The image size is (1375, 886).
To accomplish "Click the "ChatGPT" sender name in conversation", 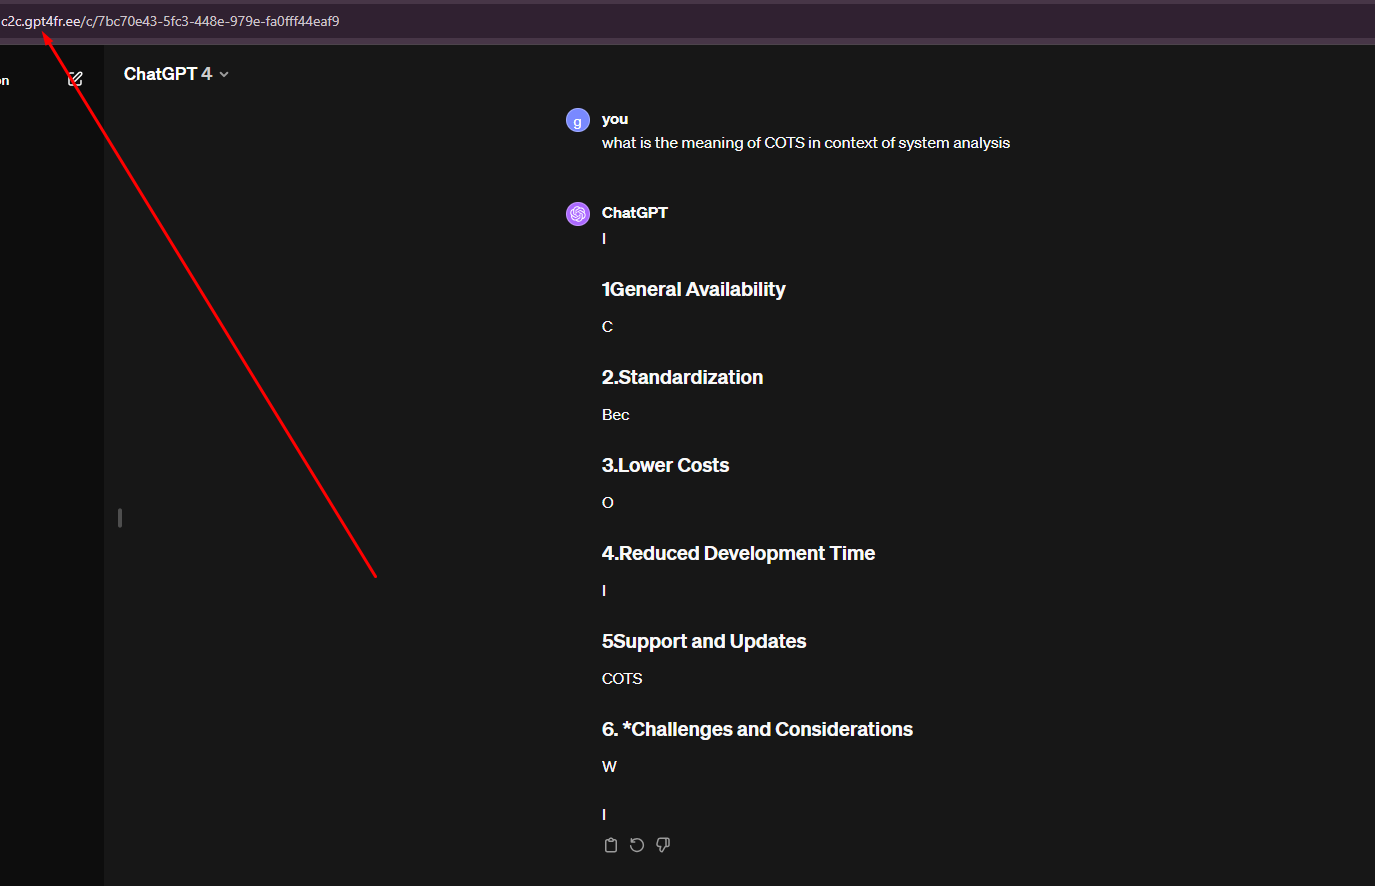I will pyautogui.click(x=635, y=213).
